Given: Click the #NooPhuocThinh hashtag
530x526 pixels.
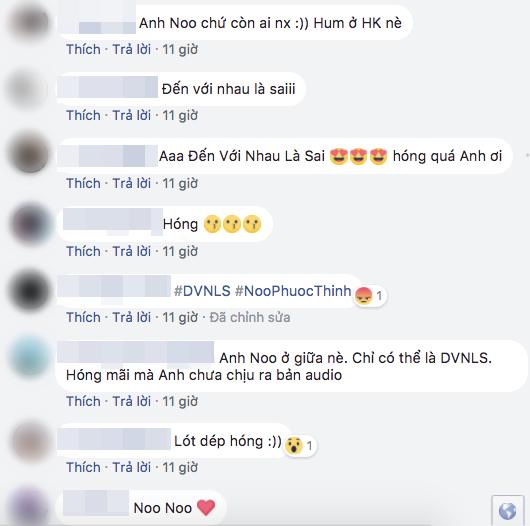Looking at the screenshot, I should click(293, 291).
